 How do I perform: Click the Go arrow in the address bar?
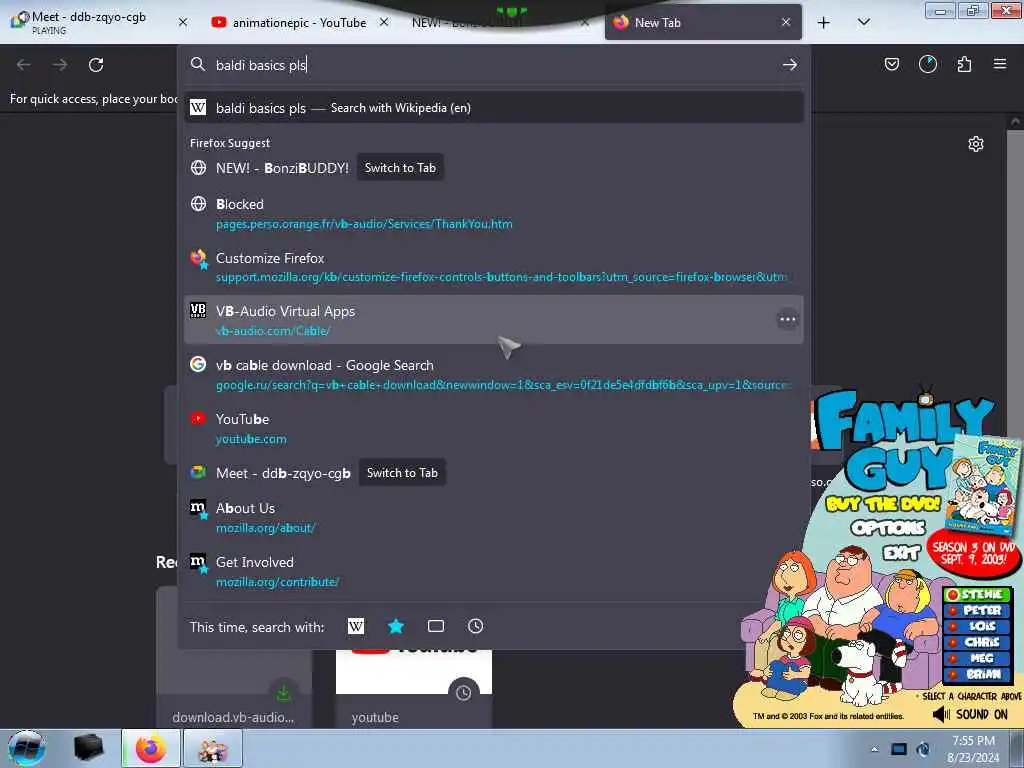point(790,65)
